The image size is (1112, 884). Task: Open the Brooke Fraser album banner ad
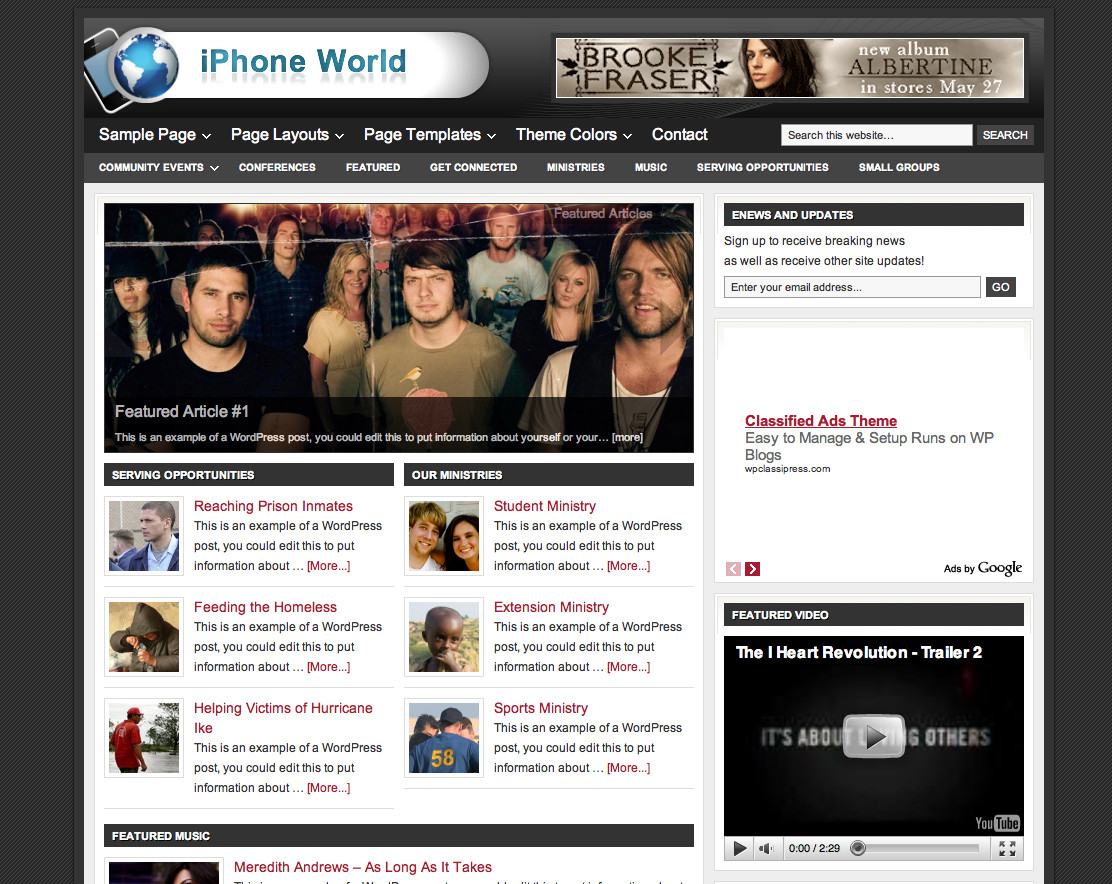790,68
